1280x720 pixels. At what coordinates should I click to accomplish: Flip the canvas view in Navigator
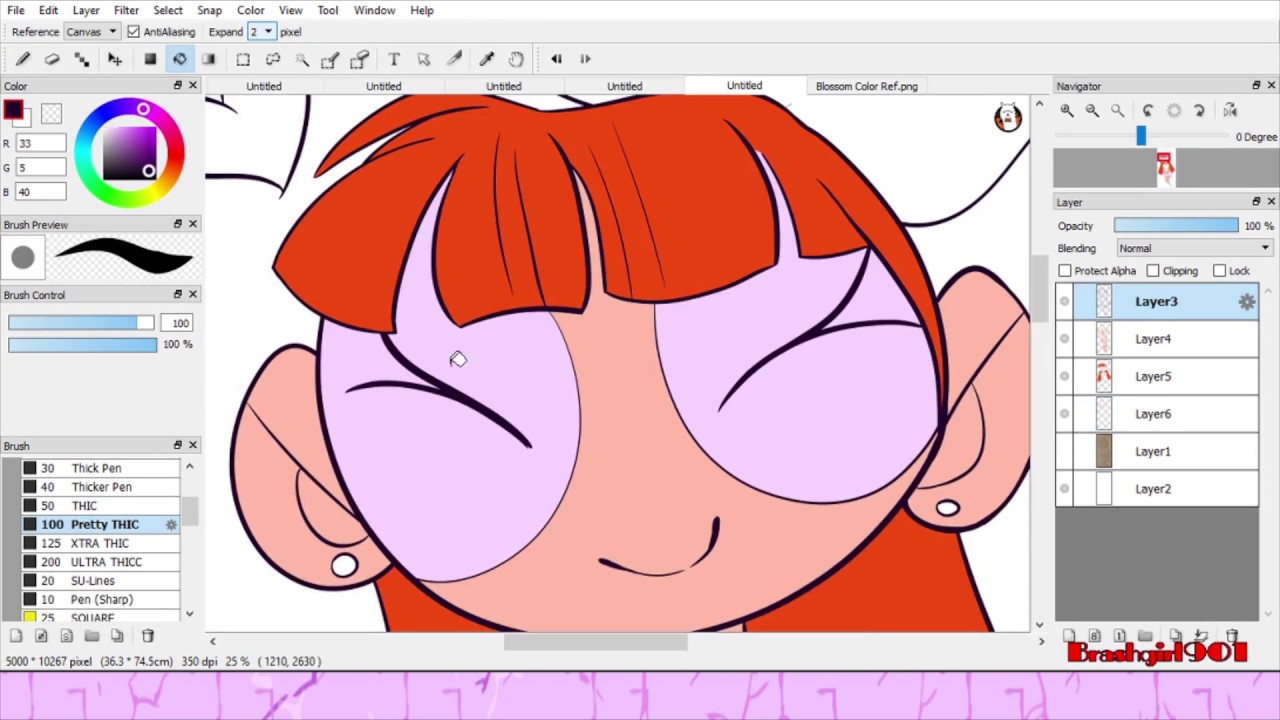tap(1230, 110)
